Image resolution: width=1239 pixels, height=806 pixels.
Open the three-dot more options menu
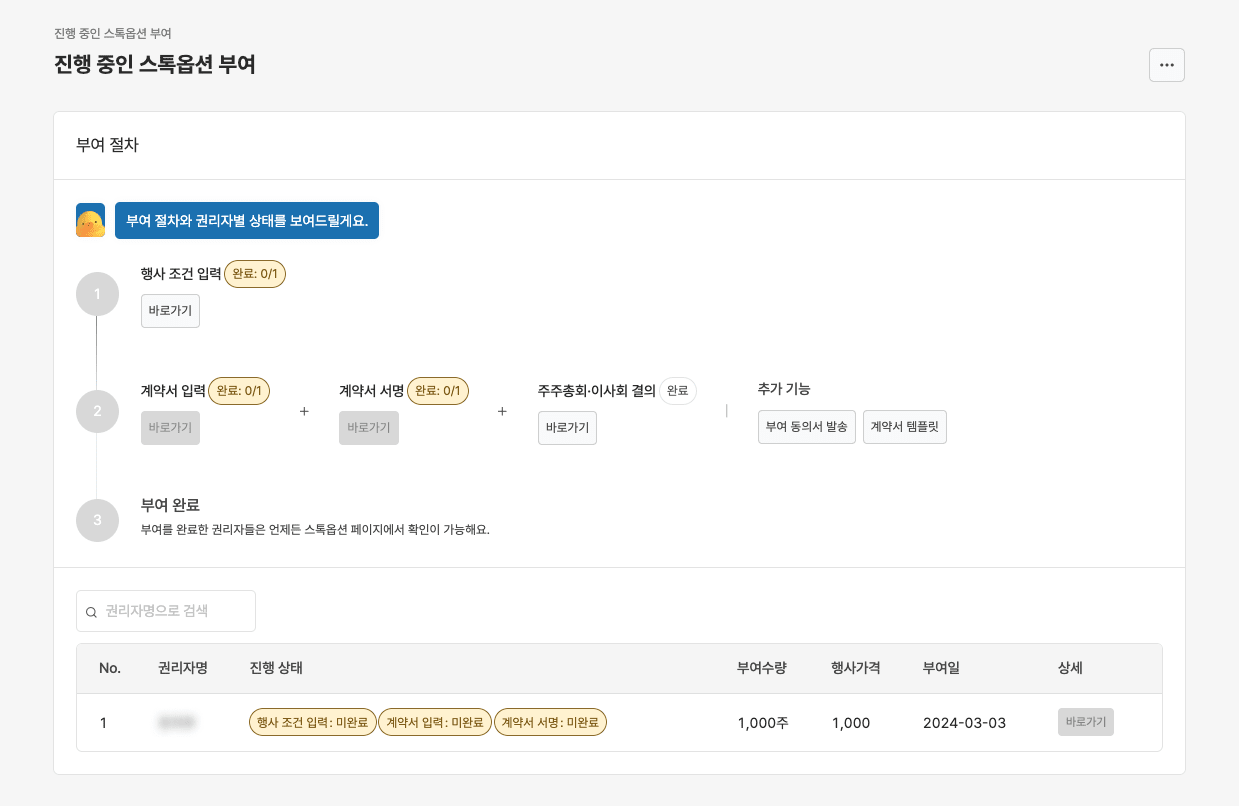click(1166, 65)
